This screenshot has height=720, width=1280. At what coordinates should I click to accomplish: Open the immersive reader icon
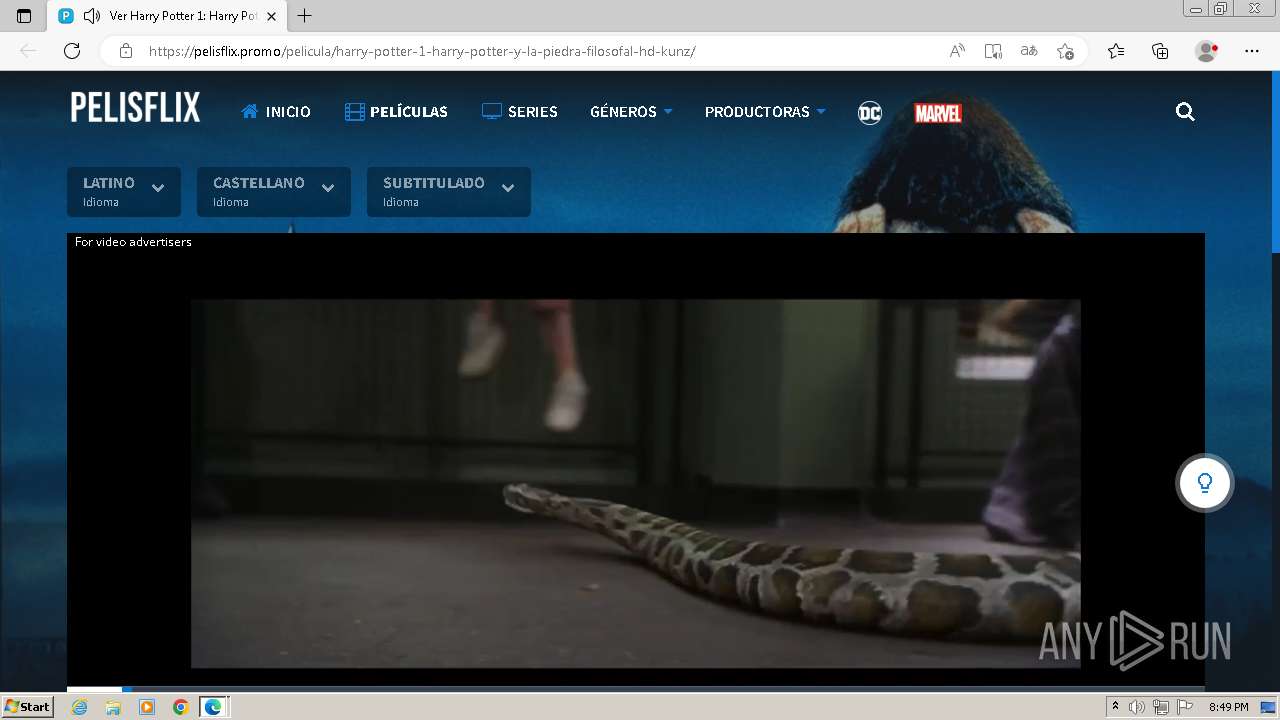[x=993, y=51]
